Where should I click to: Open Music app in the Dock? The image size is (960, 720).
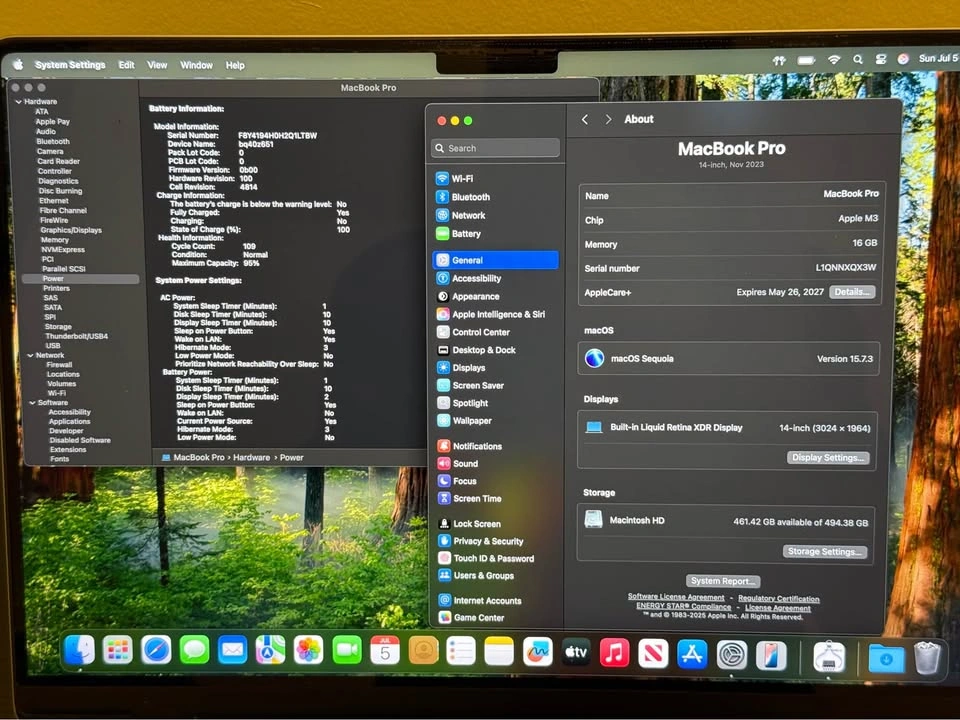tap(614, 653)
